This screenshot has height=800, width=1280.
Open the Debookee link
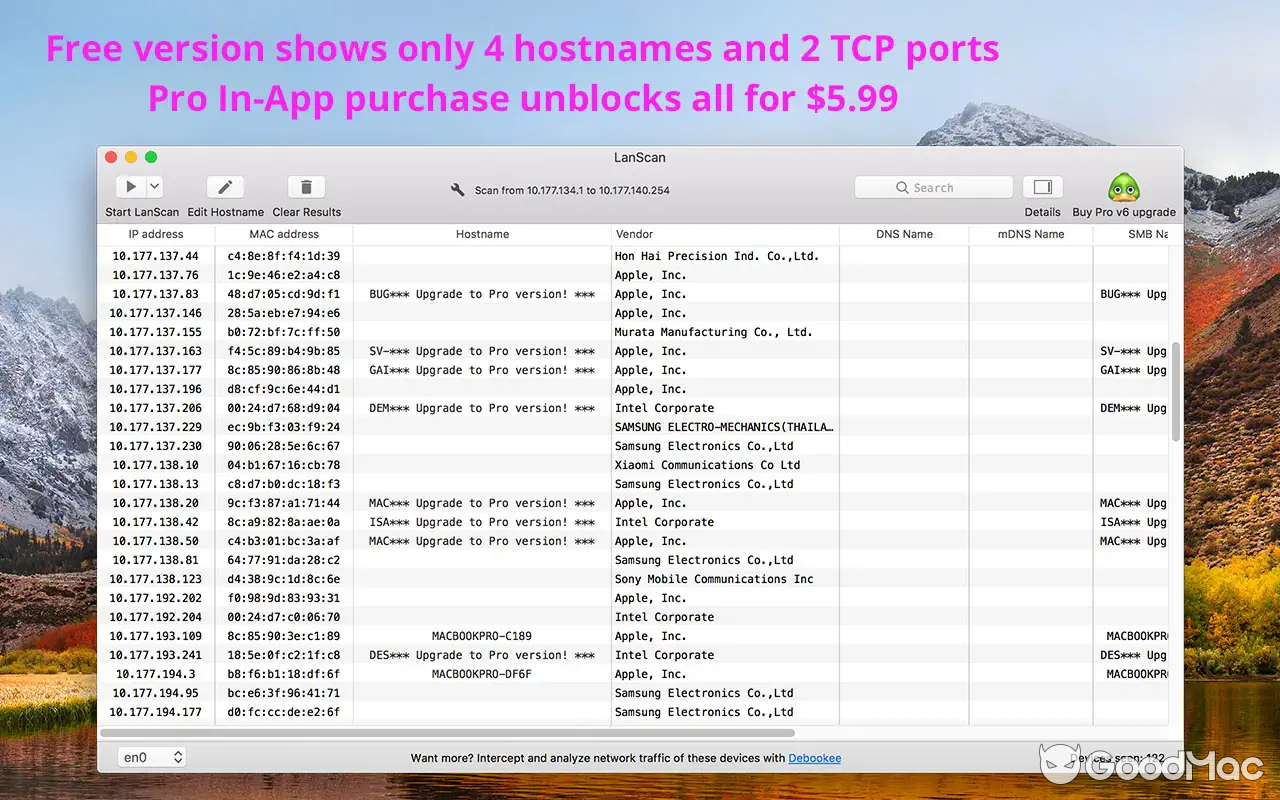pos(814,758)
